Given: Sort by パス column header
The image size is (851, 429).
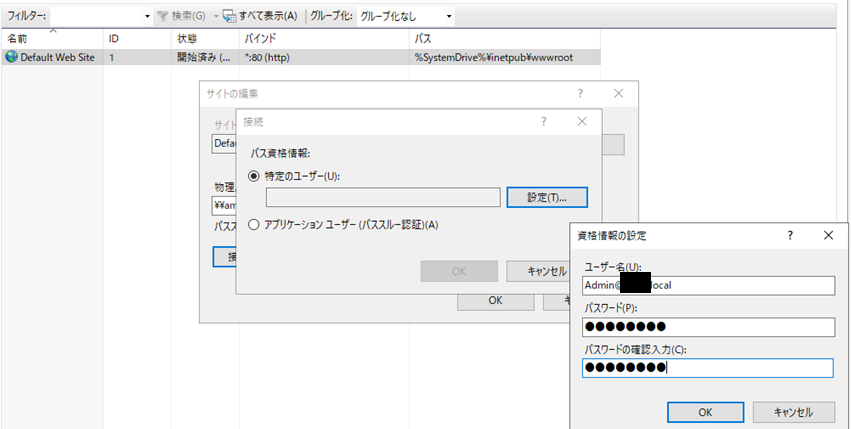Looking at the screenshot, I should 505,39.
